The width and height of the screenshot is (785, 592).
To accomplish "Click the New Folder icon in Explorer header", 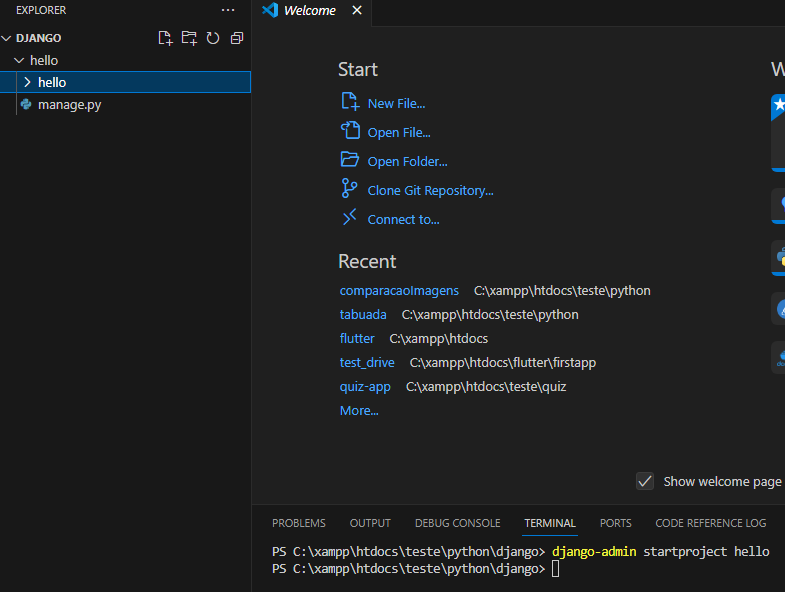I will [x=189, y=38].
